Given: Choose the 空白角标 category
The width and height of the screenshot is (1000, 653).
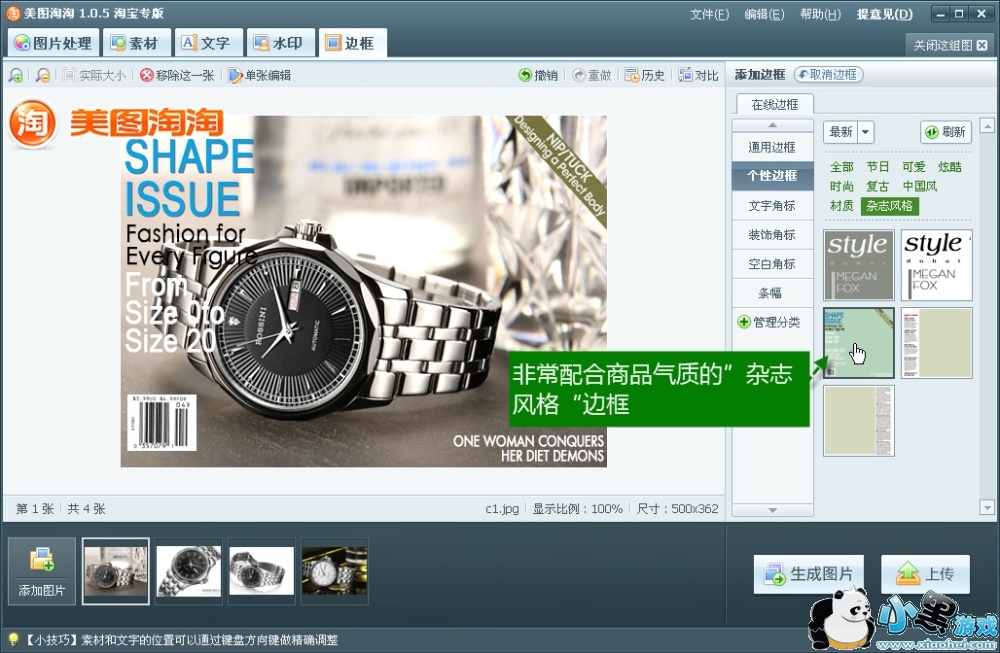Looking at the screenshot, I should coord(772,264).
